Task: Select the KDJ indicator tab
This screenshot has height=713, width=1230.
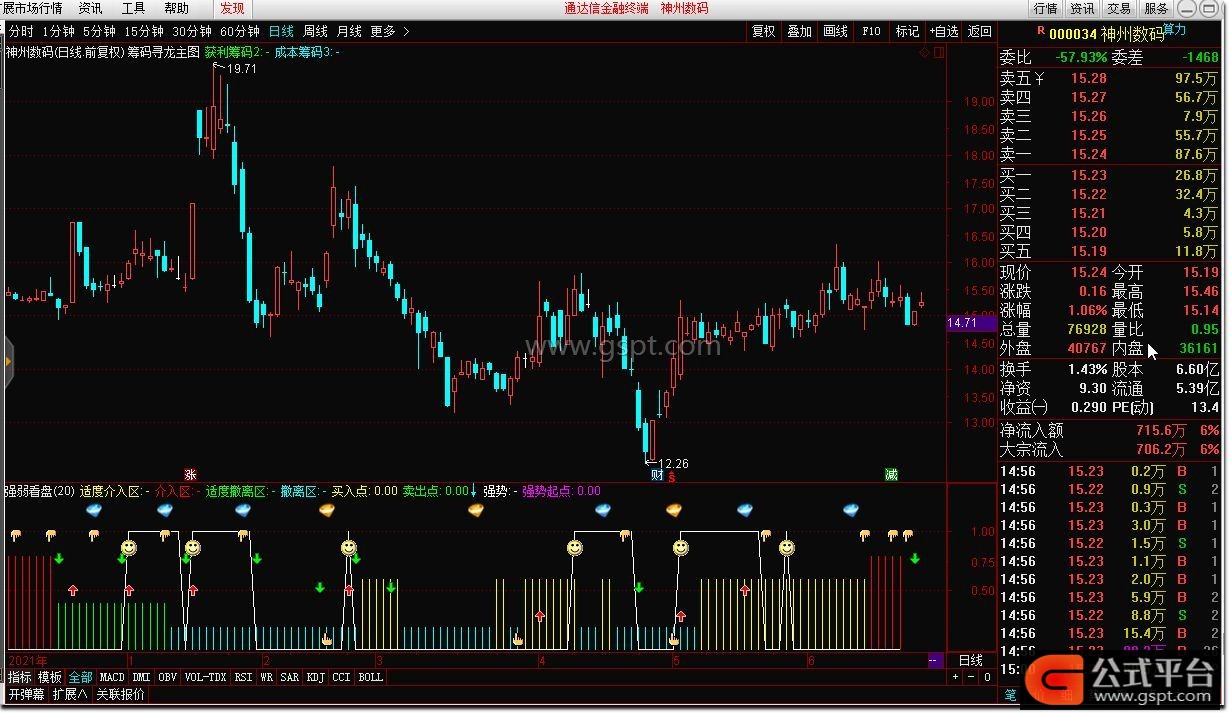Action: [x=316, y=677]
